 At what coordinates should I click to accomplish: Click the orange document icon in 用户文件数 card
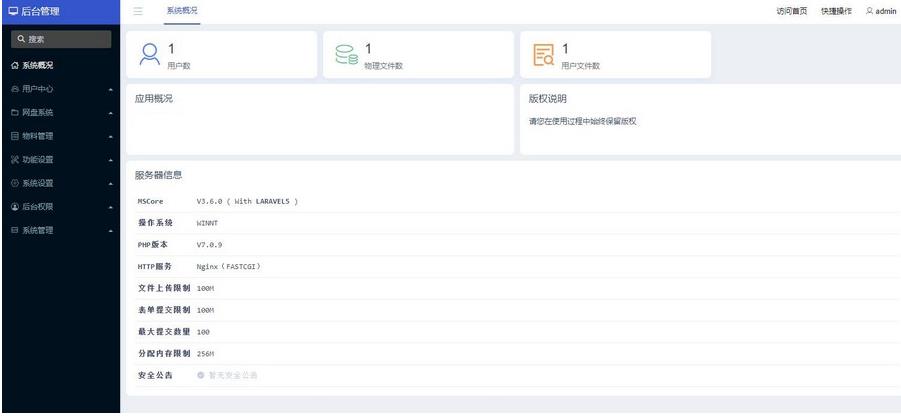(x=544, y=55)
